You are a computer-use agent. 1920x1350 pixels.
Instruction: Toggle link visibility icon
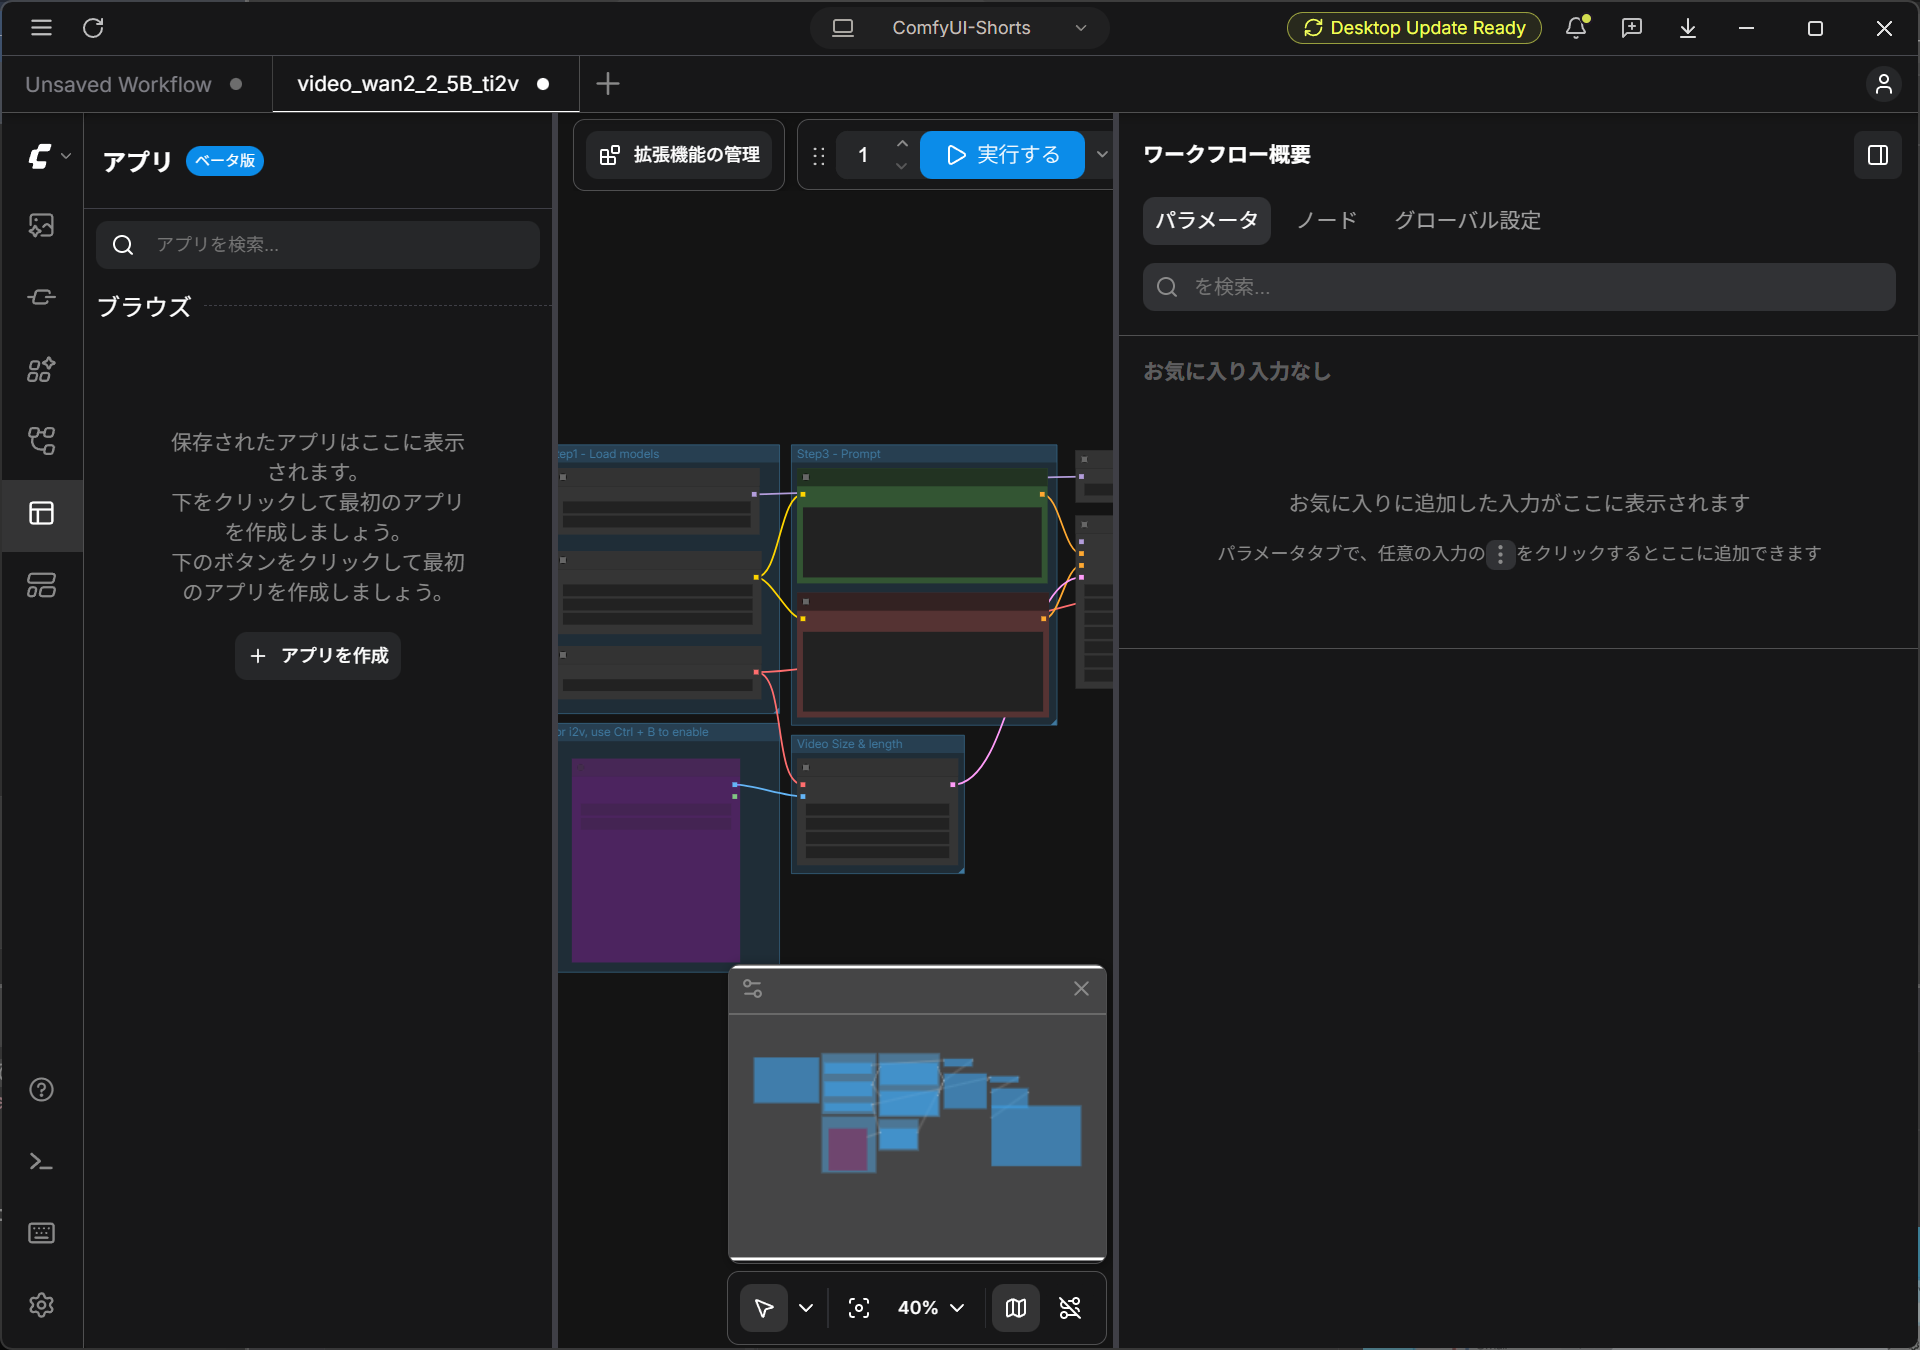(1070, 1308)
